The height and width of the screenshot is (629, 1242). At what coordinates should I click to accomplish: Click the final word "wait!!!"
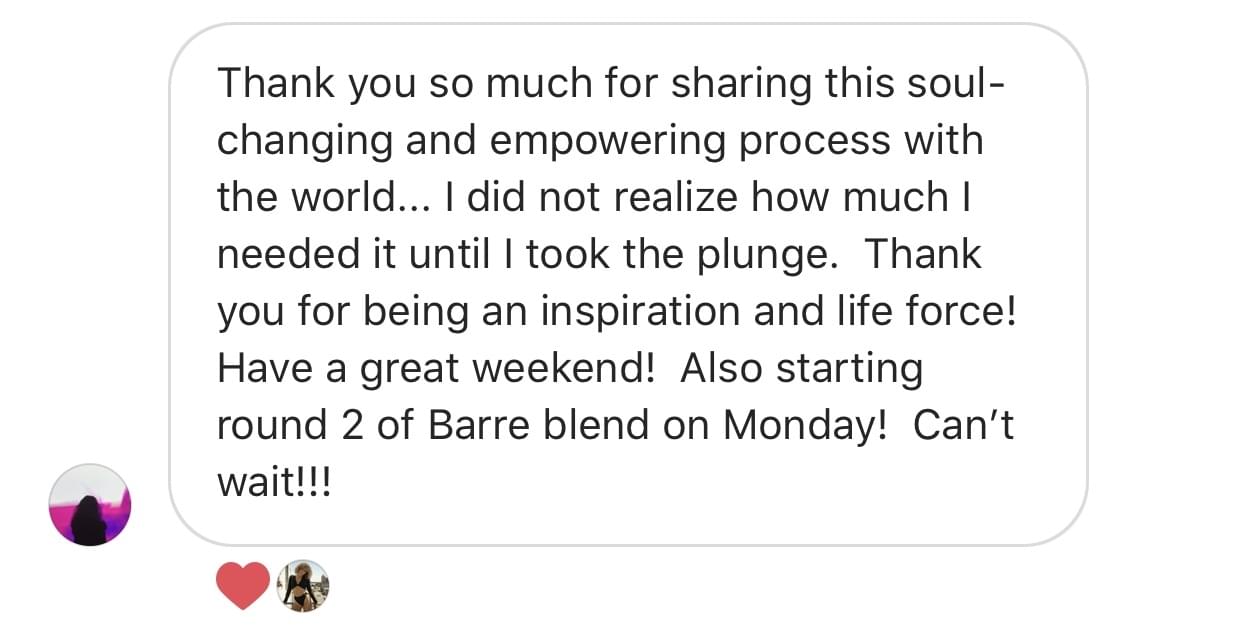[273, 485]
